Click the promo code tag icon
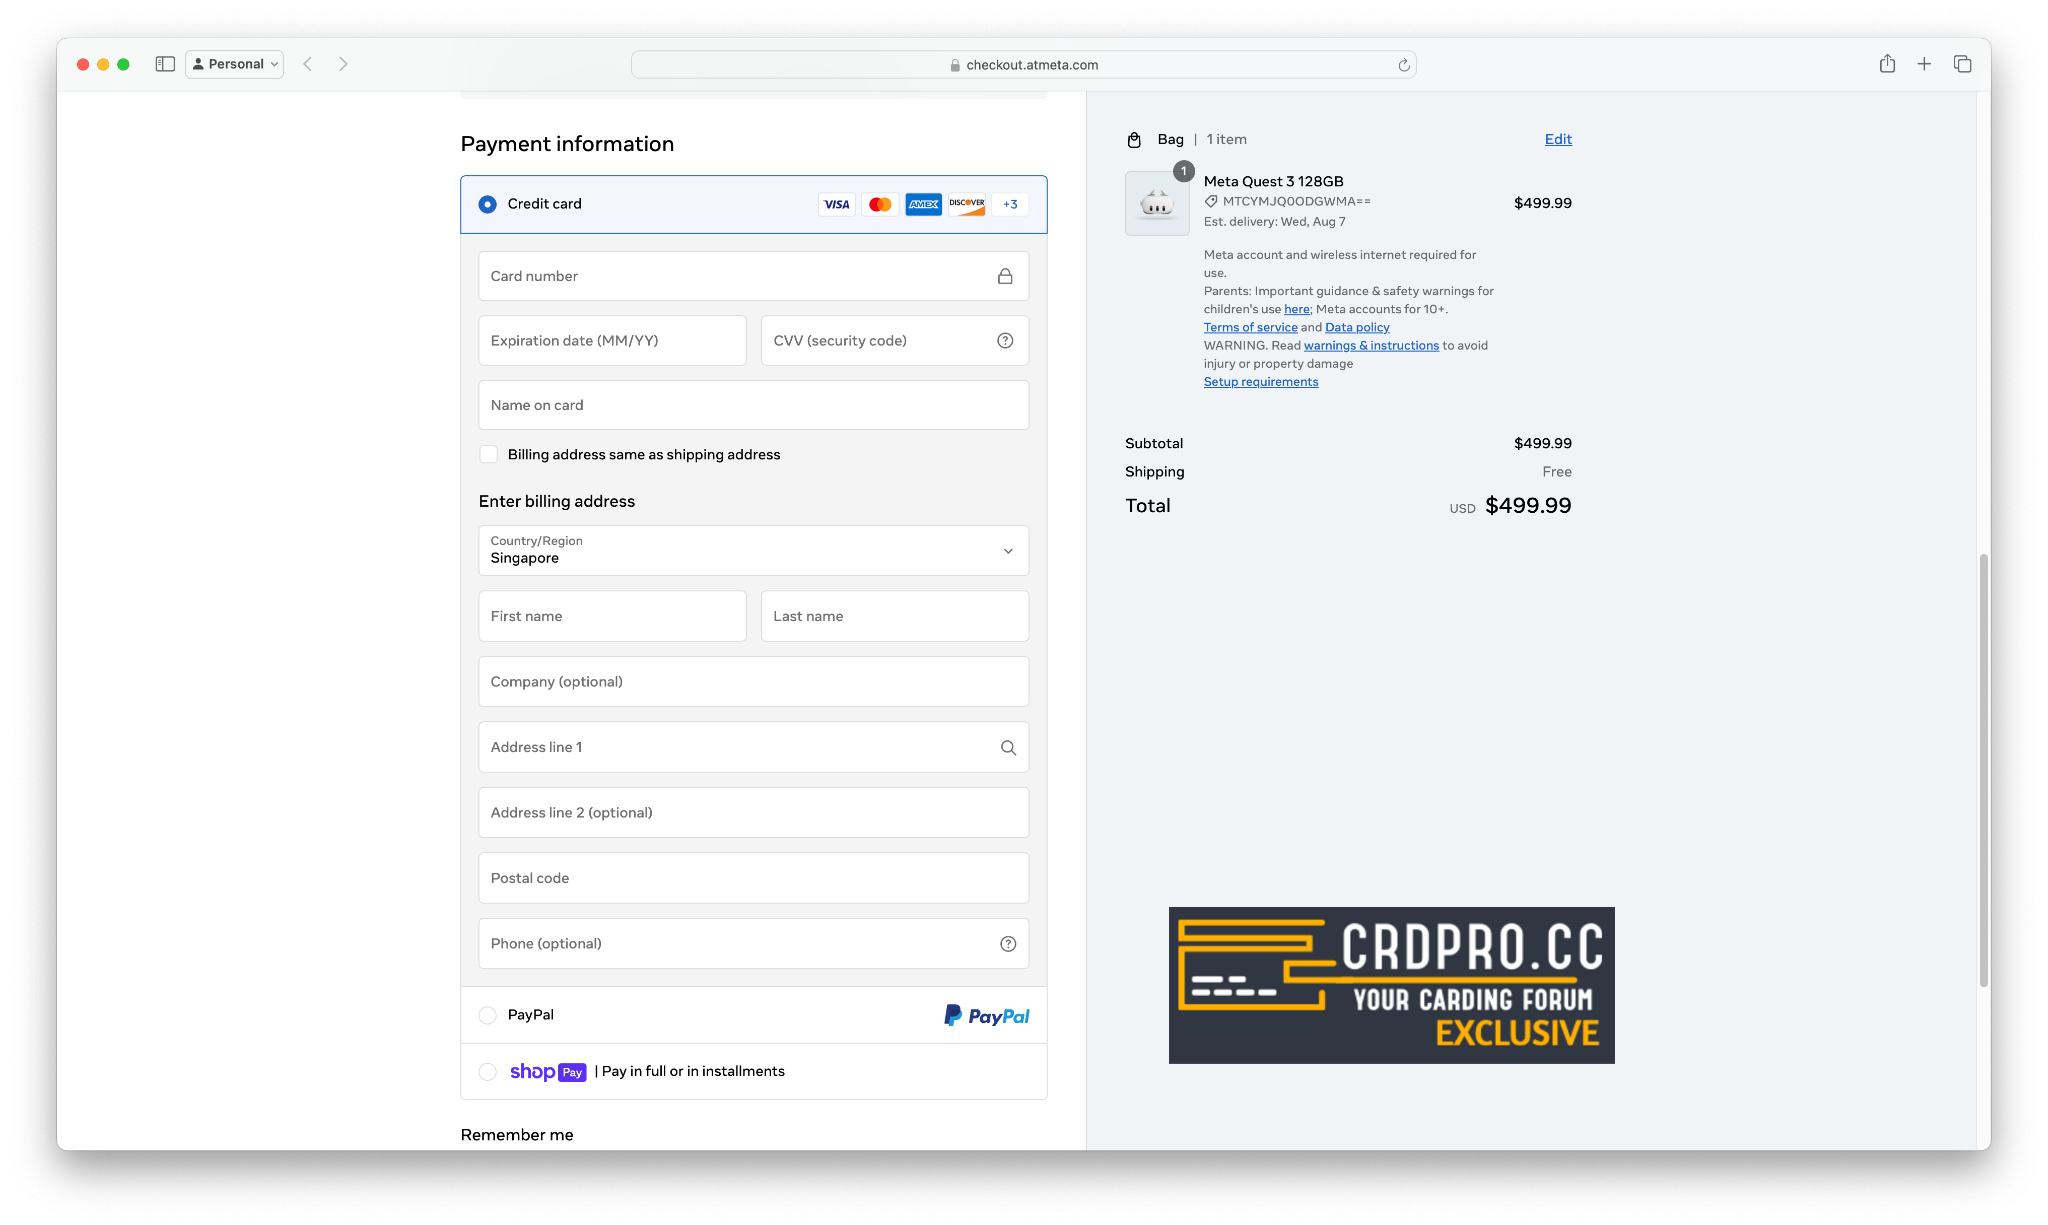2048x1225 pixels. click(1211, 201)
